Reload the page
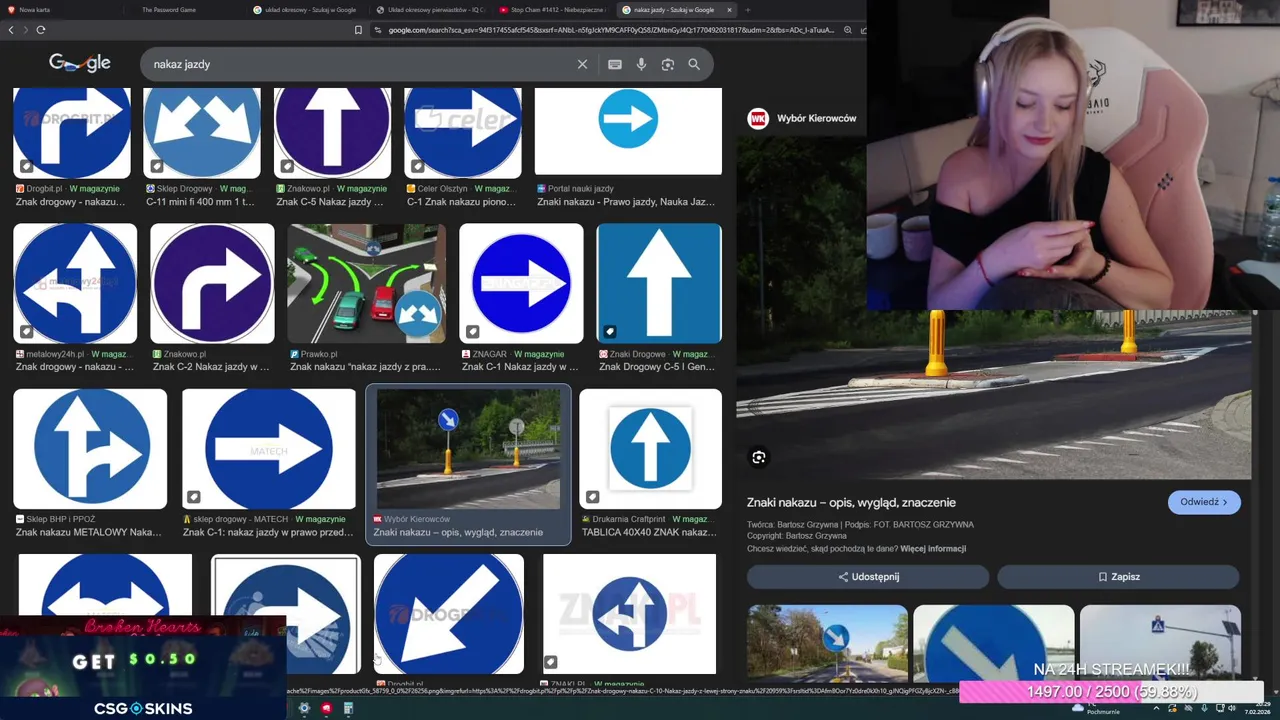The height and width of the screenshot is (720, 1280). pyautogui.click(x=41, y=30)
